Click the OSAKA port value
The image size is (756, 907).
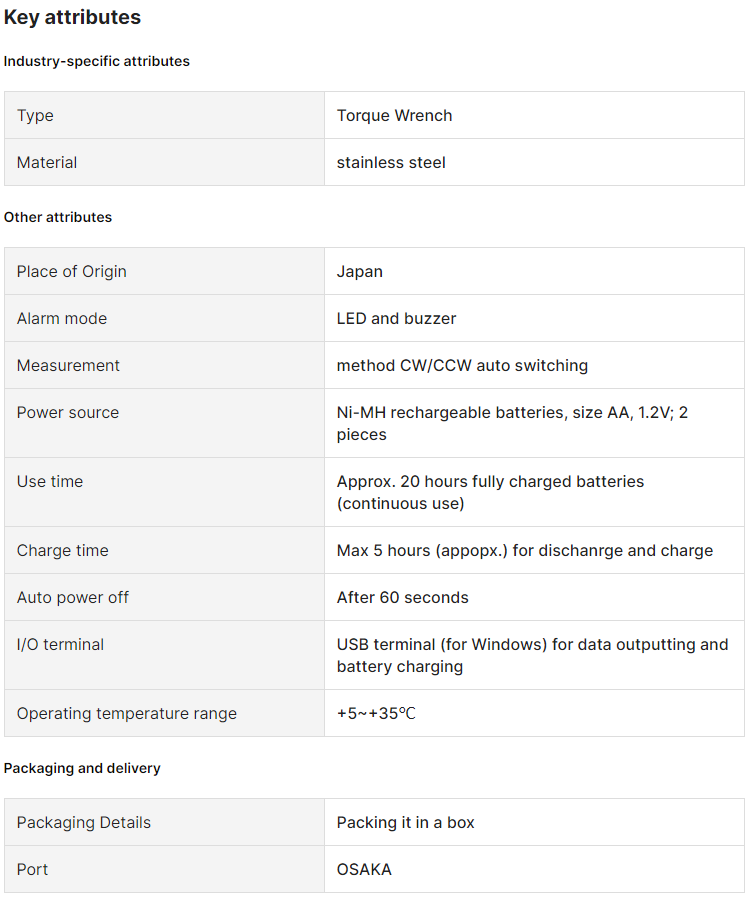(x=364, y=869)
